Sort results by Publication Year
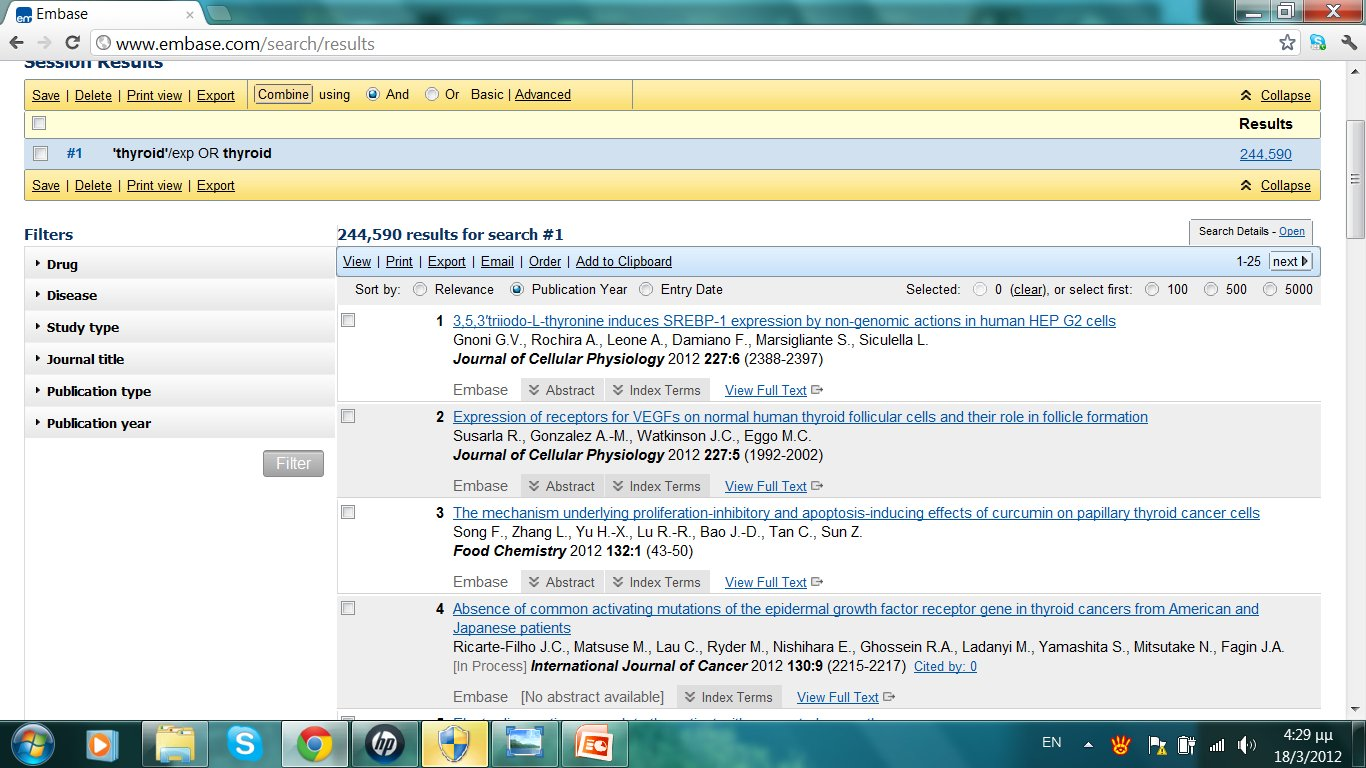 coord(517,289)
